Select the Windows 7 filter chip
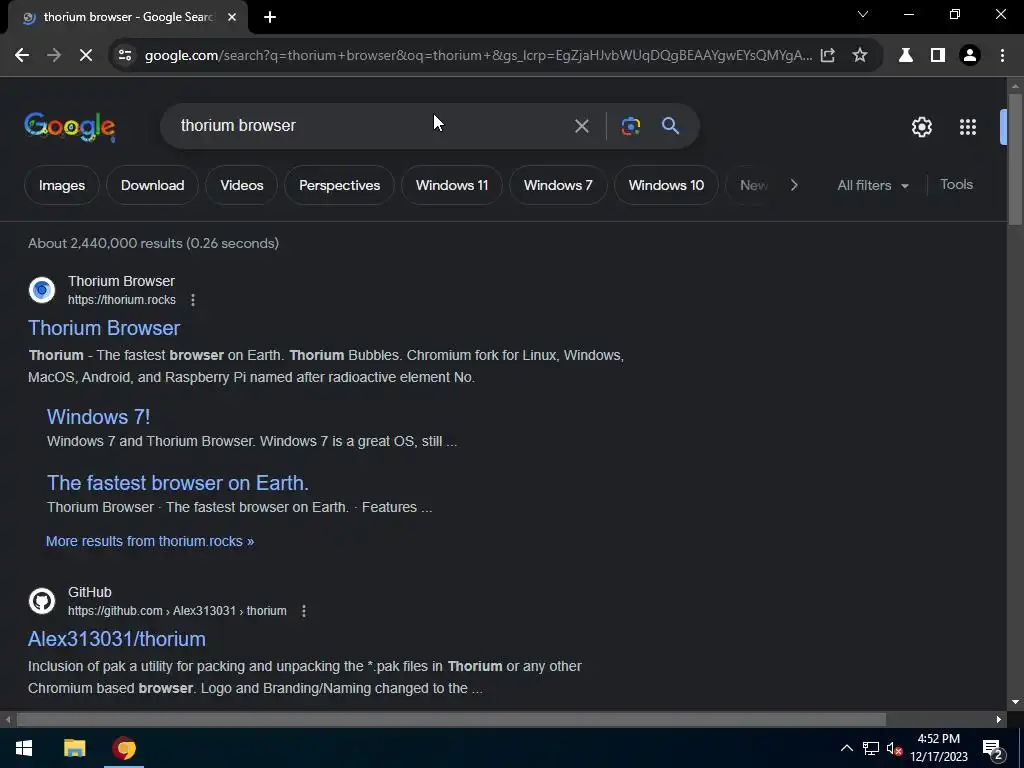This screenshot has height=768, width=1024. 558,185
